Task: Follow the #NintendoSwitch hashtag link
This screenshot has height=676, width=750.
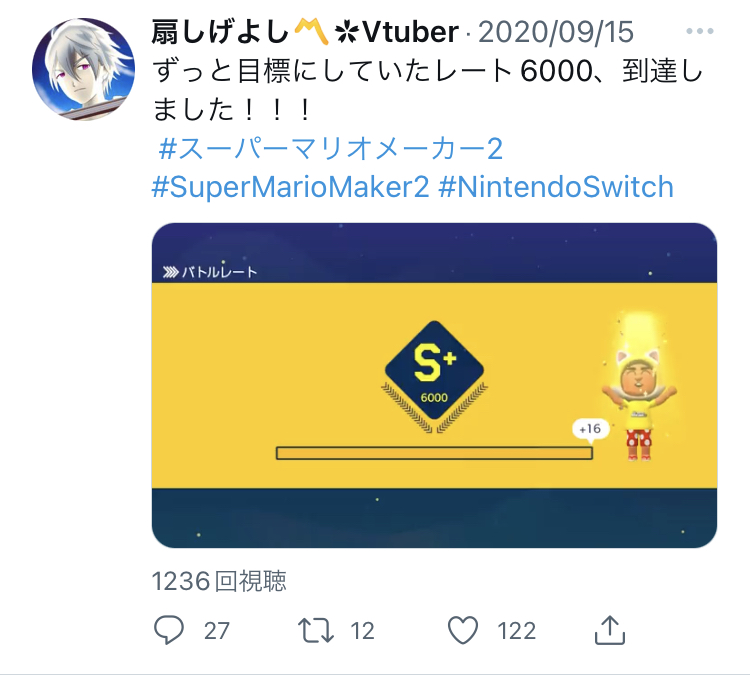Action: [x=556, y=187]
